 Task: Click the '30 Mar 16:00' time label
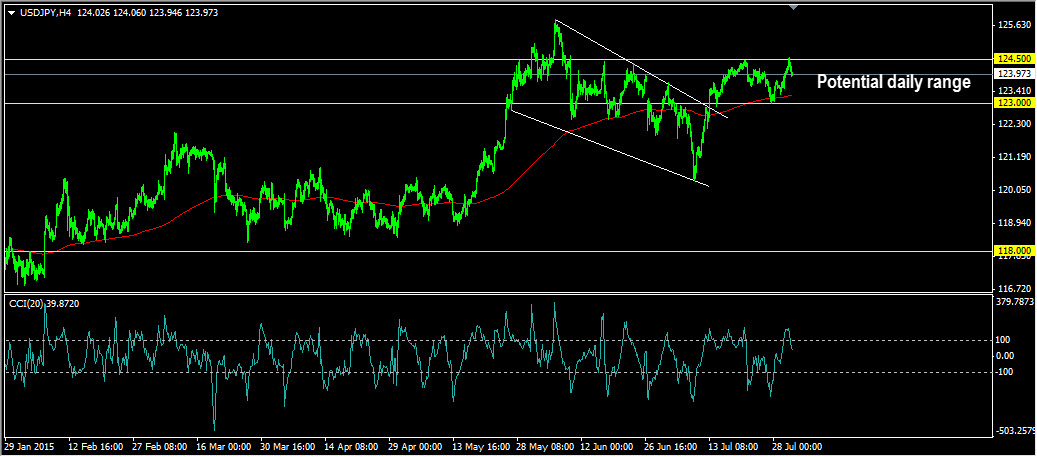[287, 446]
